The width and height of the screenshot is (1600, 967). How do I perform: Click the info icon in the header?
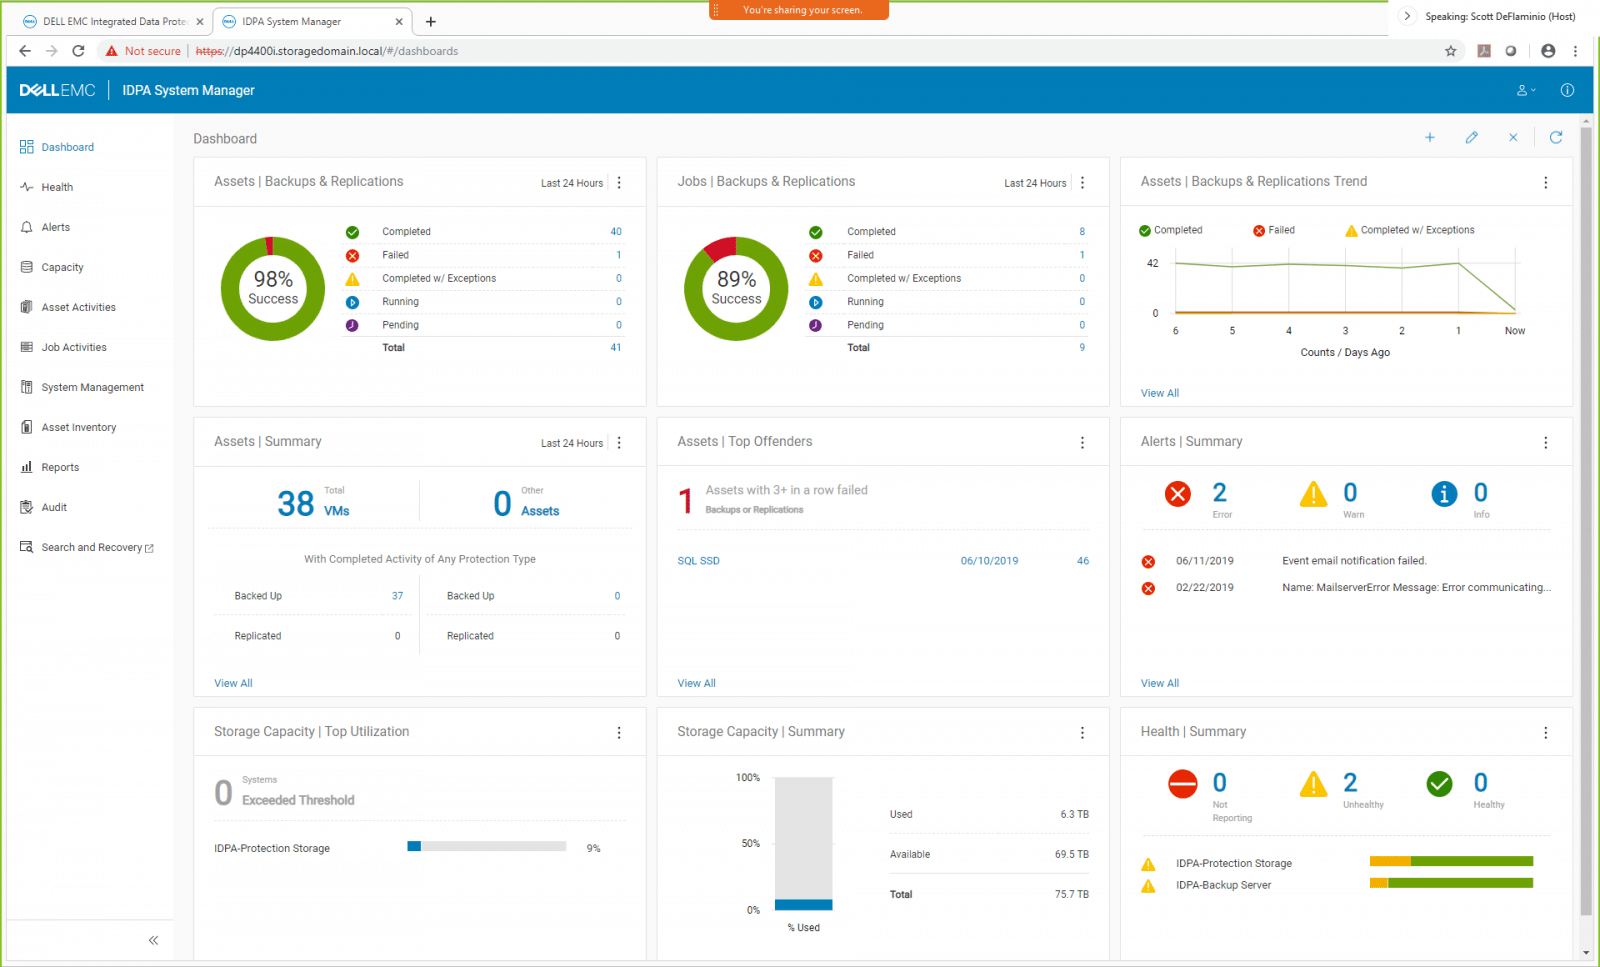tap(1567, 90)
